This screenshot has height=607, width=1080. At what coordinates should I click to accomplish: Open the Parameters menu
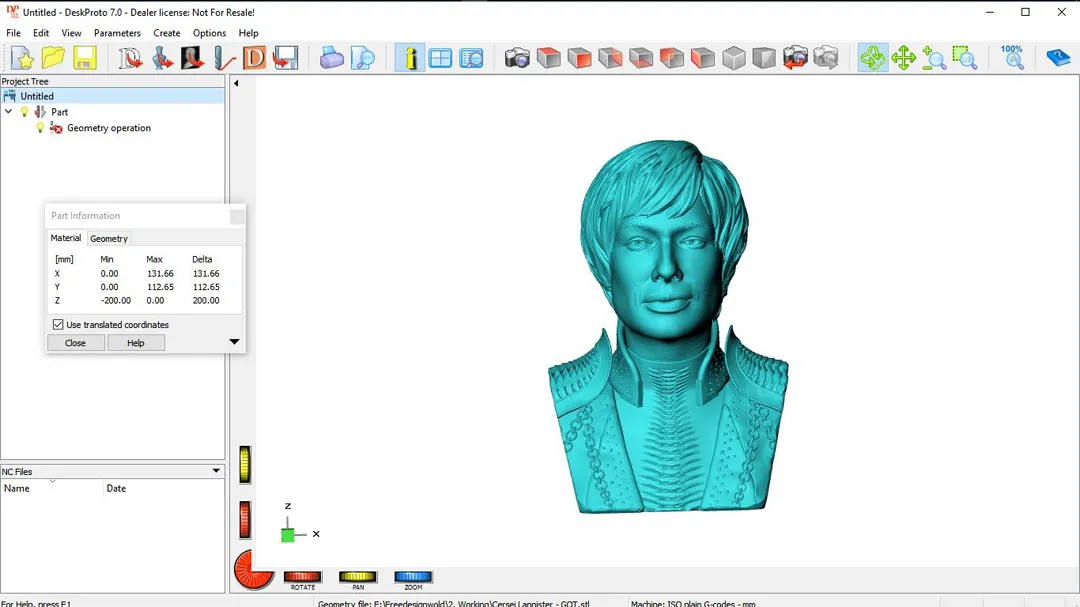[117, 33]
